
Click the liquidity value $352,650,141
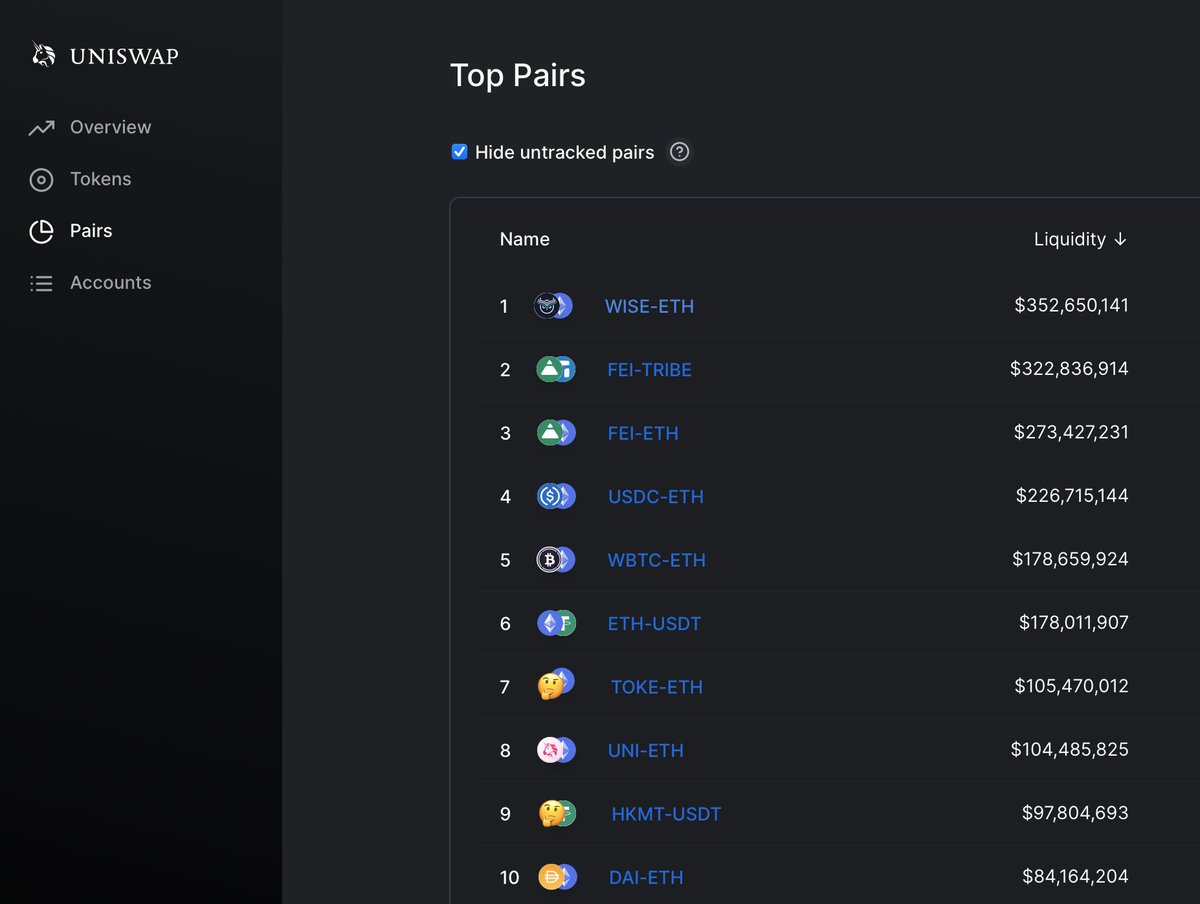point(1071,305)
